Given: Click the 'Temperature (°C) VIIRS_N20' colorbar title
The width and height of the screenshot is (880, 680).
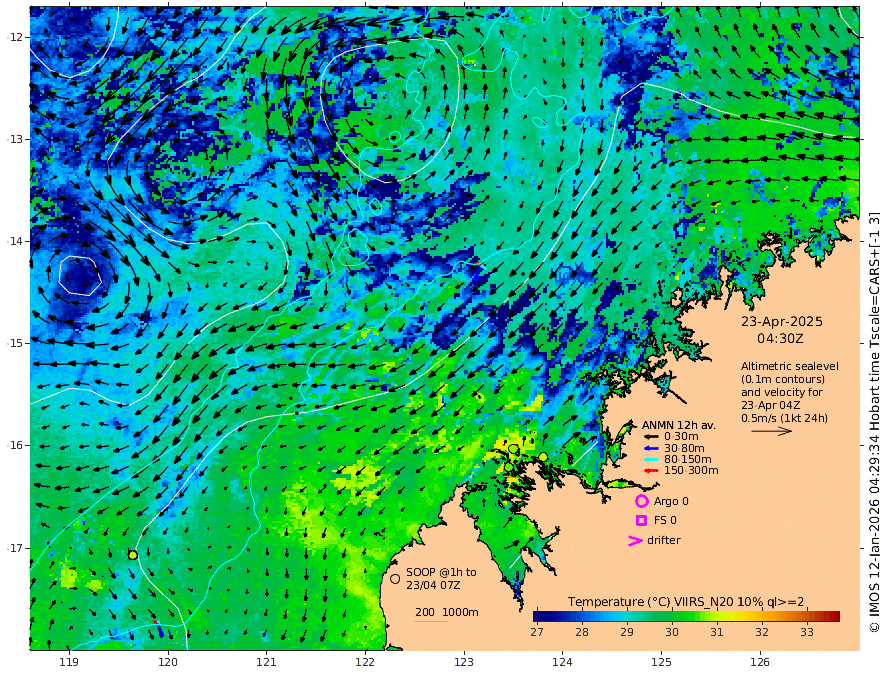Looking at the screenshot, I should (x=650, y=602).
